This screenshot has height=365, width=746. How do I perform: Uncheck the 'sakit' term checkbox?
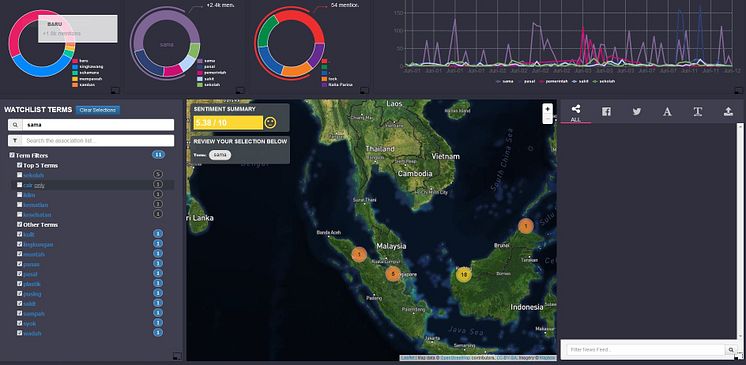[x=20, y=304]
